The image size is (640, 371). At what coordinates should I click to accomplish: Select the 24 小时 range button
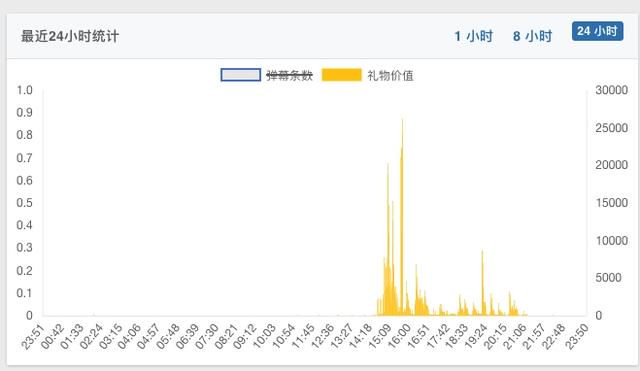pos(598,31)
